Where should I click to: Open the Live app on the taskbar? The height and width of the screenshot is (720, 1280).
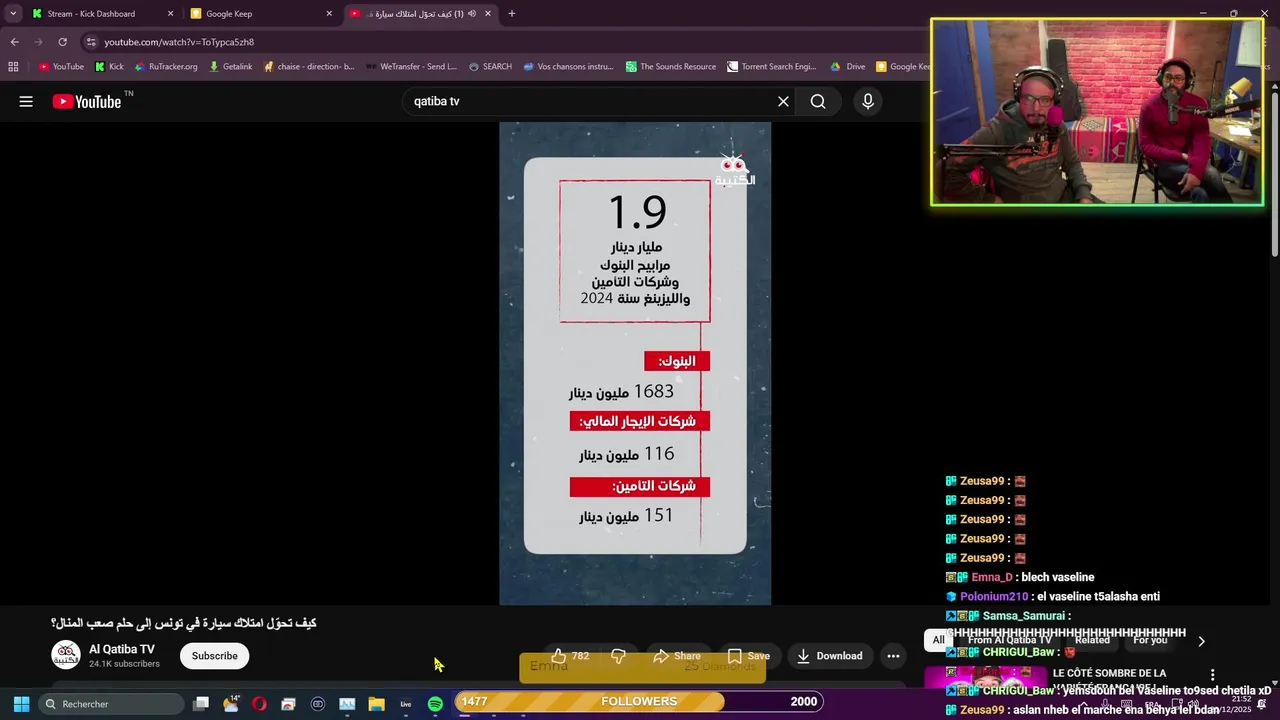click(x=406, y=704)
